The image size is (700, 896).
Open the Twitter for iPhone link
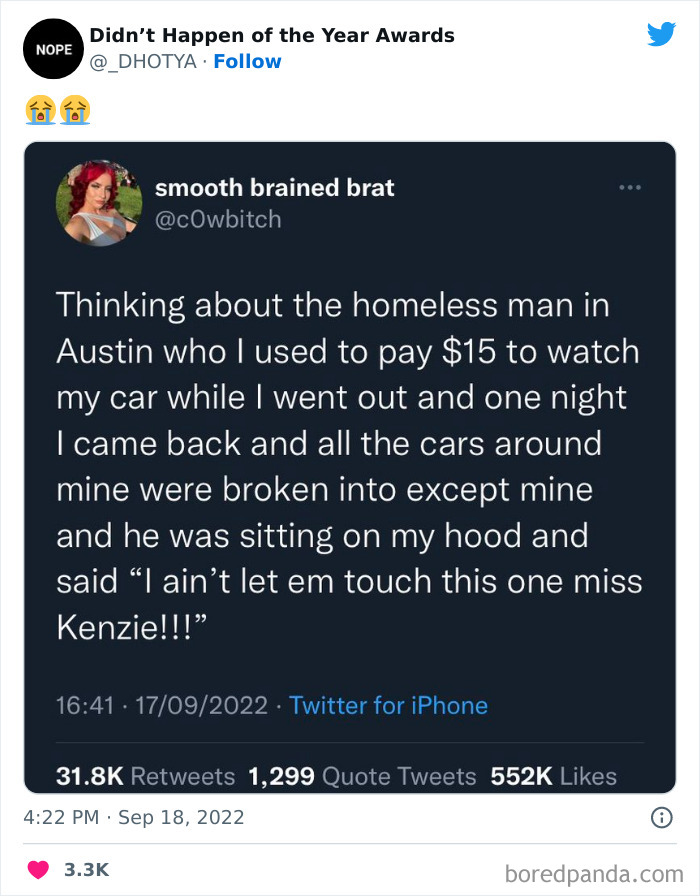[389, 705]
